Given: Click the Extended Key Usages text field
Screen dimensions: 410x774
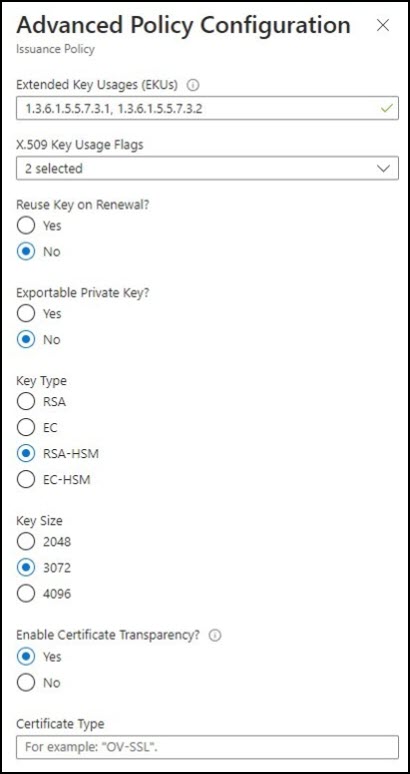Looking at the screenshot, I should [x=207, y=108].
